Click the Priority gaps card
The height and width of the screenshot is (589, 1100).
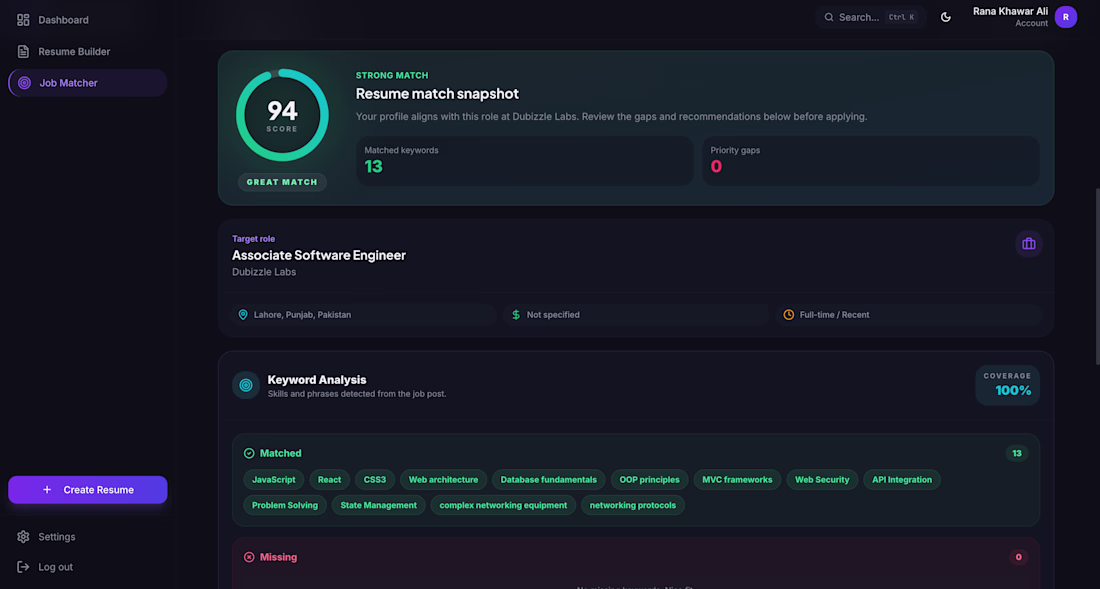pos(871,161)
